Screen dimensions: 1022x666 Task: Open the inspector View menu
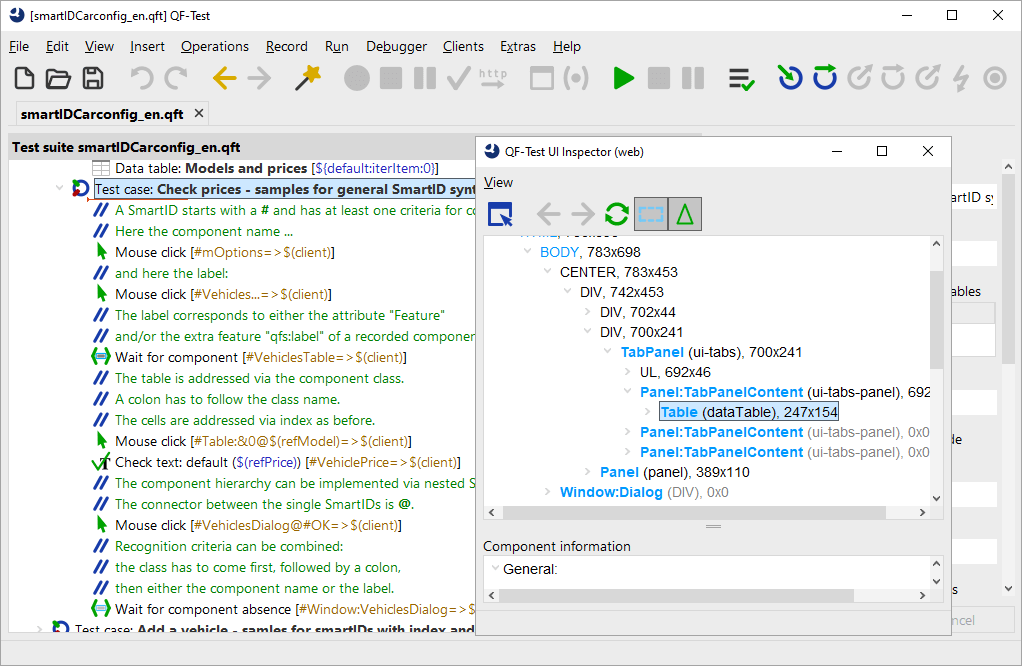click(x=498, y=182)
